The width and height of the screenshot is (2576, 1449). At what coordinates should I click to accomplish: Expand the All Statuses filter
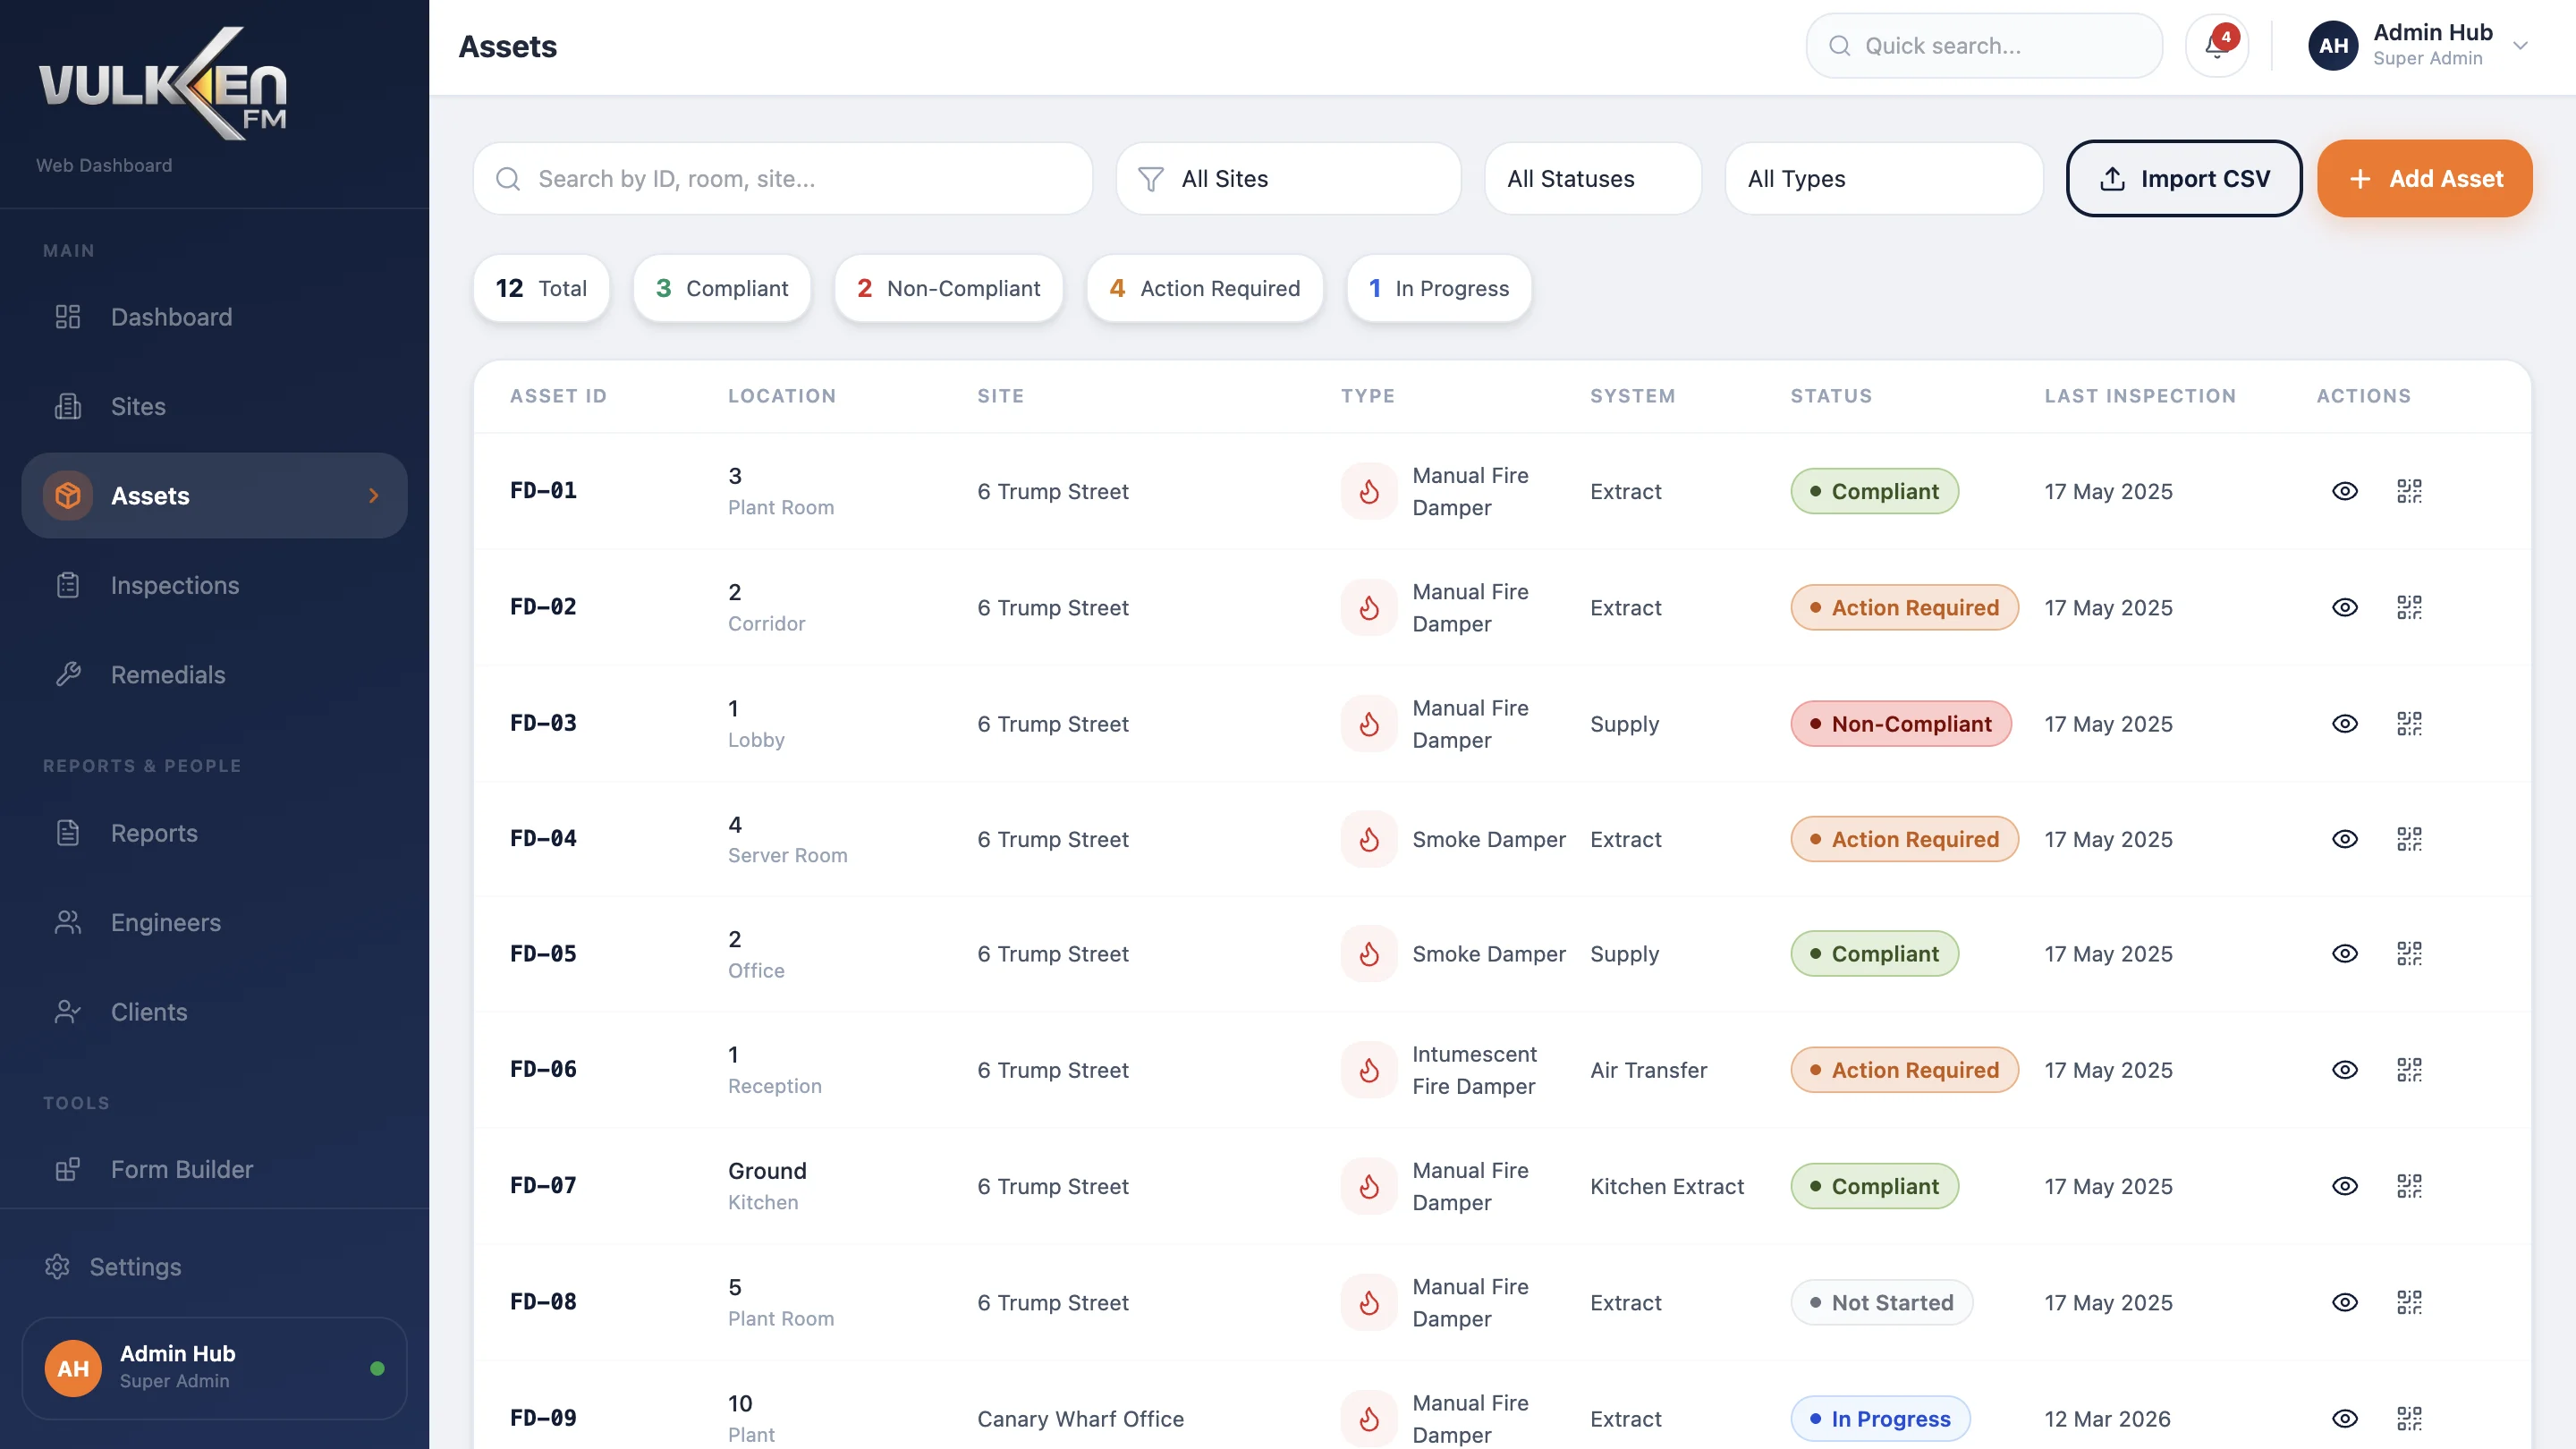pos(1592,179)
